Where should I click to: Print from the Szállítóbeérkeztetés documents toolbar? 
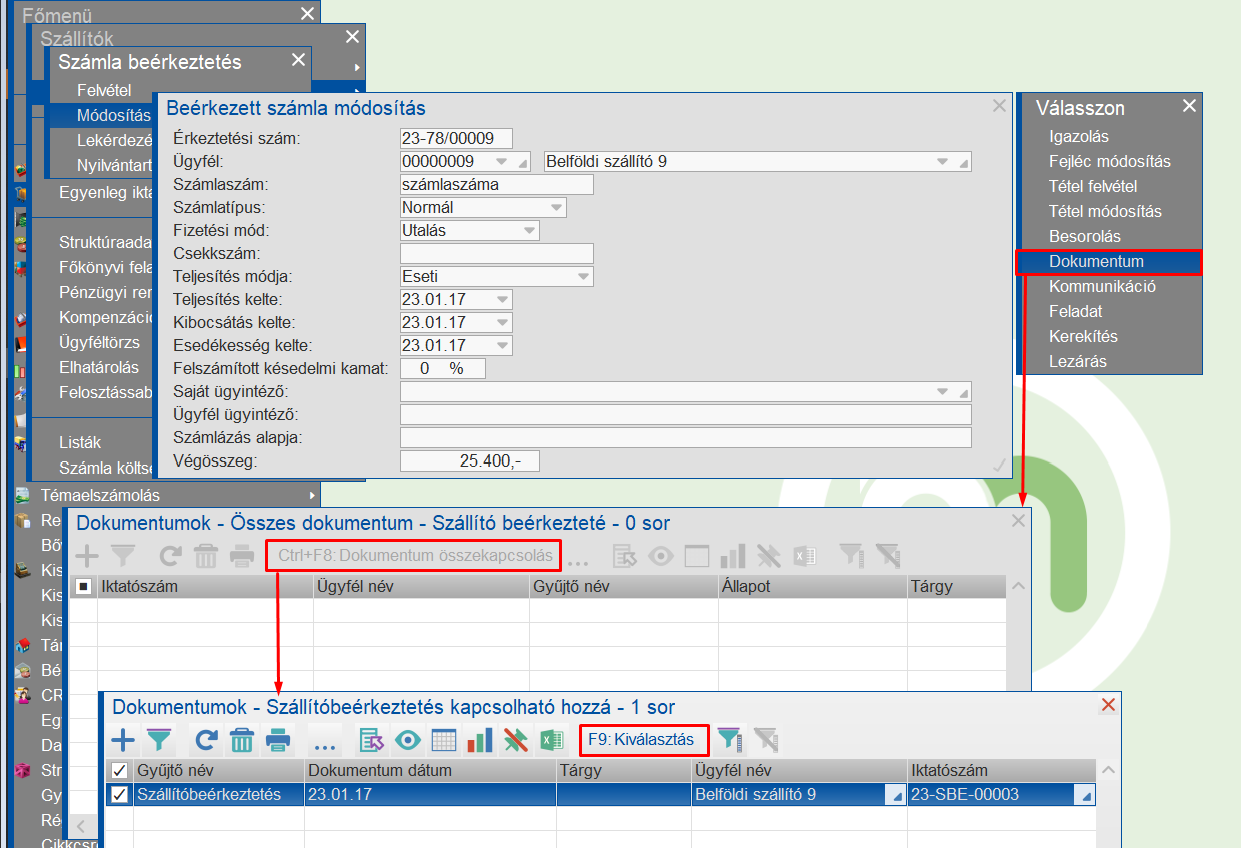pyautogui.click(x=277, y=740)
